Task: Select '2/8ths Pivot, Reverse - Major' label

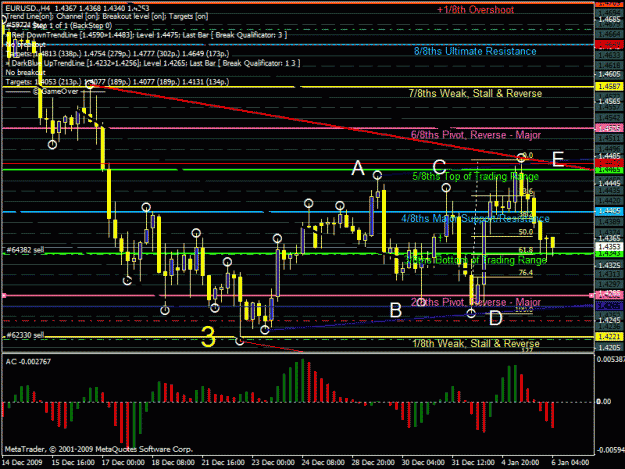Action: click(x=476, y=302)
